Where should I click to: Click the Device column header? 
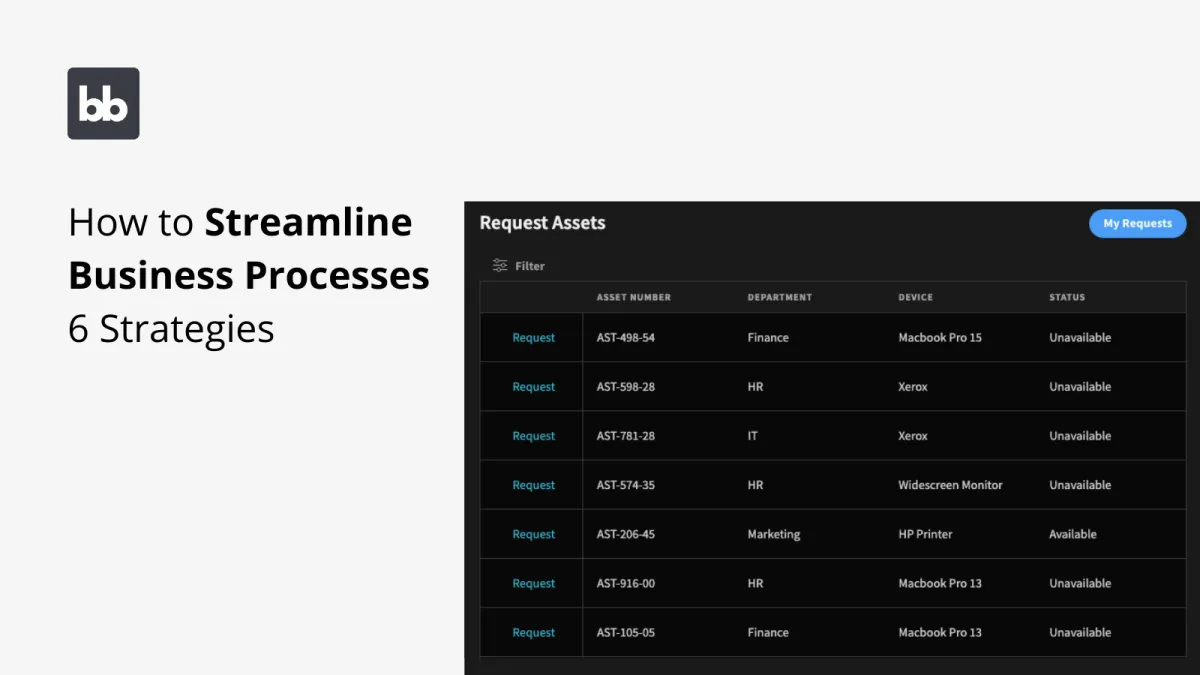(916, 297)
